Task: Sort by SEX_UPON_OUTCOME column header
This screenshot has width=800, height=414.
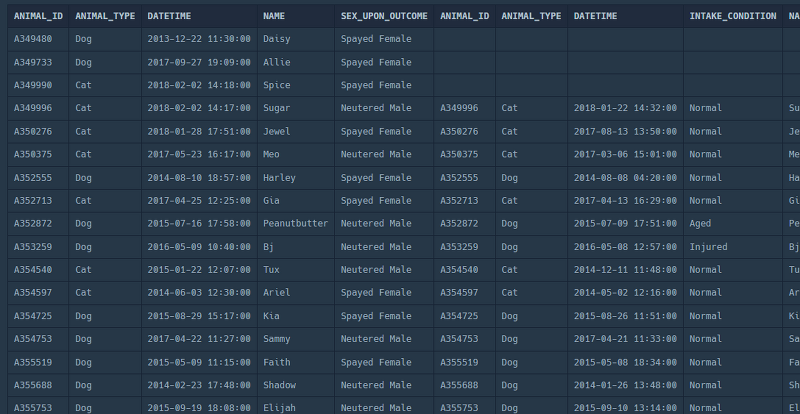Action: pos(383,16)
